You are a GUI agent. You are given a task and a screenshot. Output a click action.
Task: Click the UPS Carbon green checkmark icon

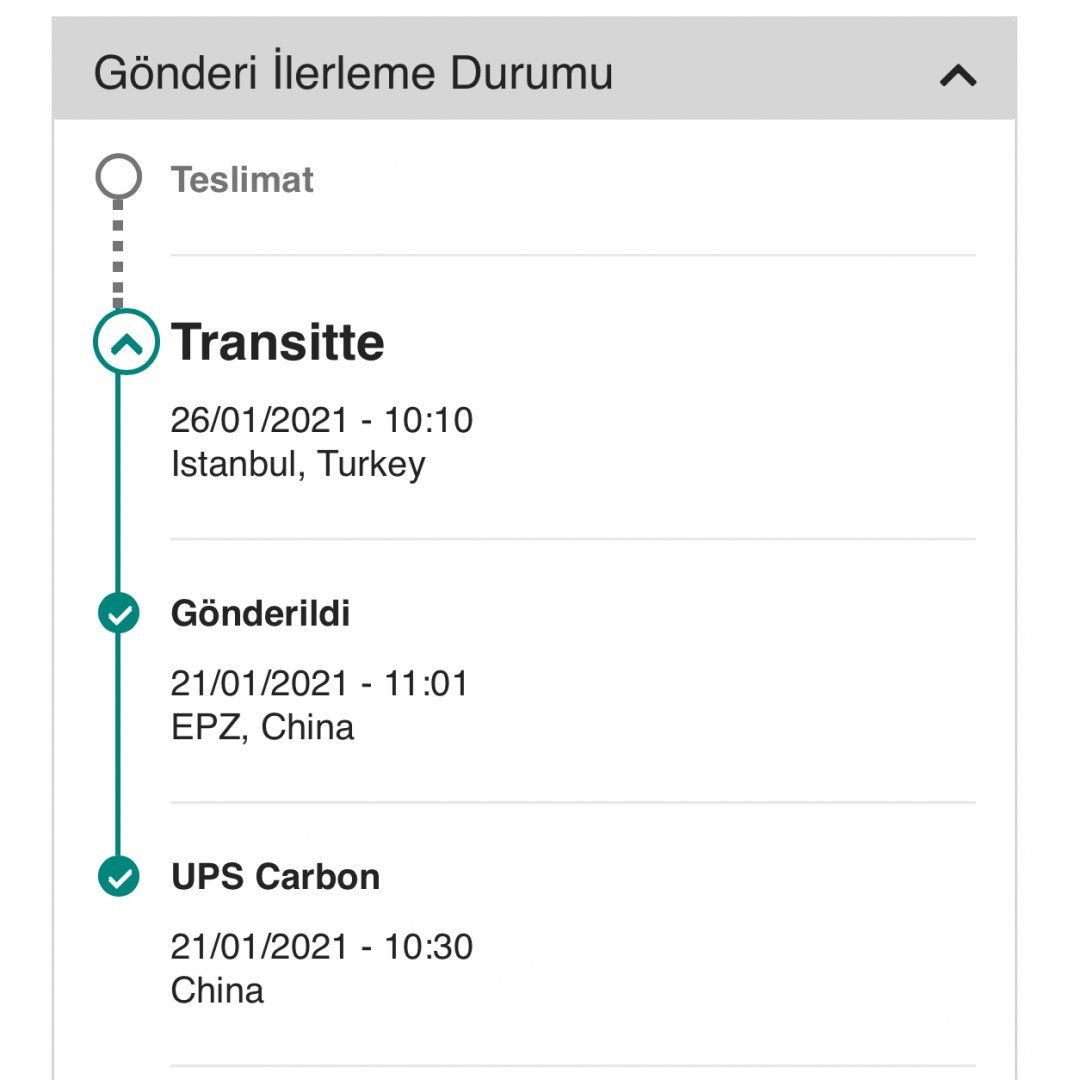tap(119, 877)
